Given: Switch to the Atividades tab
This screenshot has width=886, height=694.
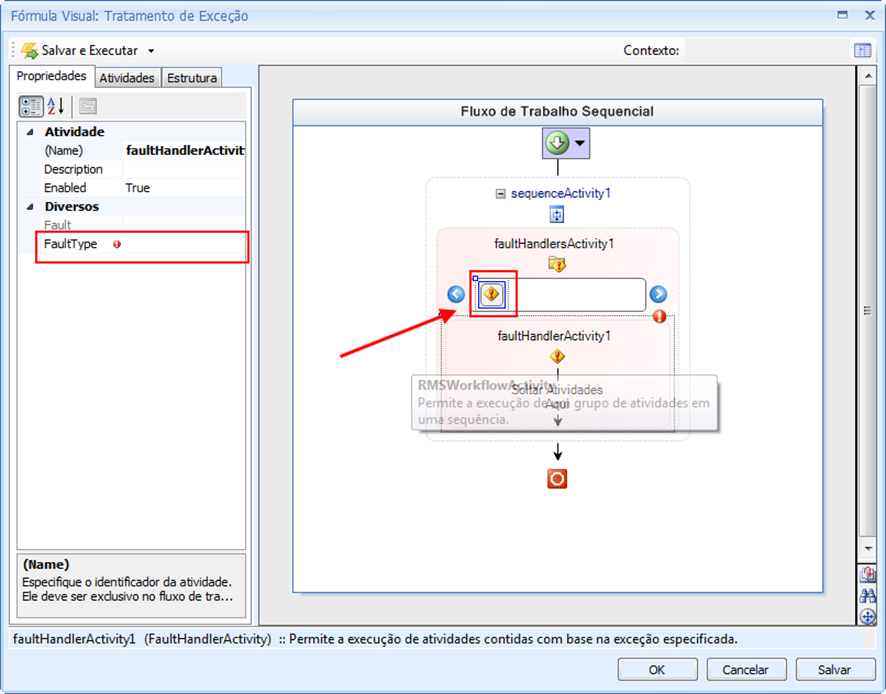Looking at the screenshot, I should (127, 78).
